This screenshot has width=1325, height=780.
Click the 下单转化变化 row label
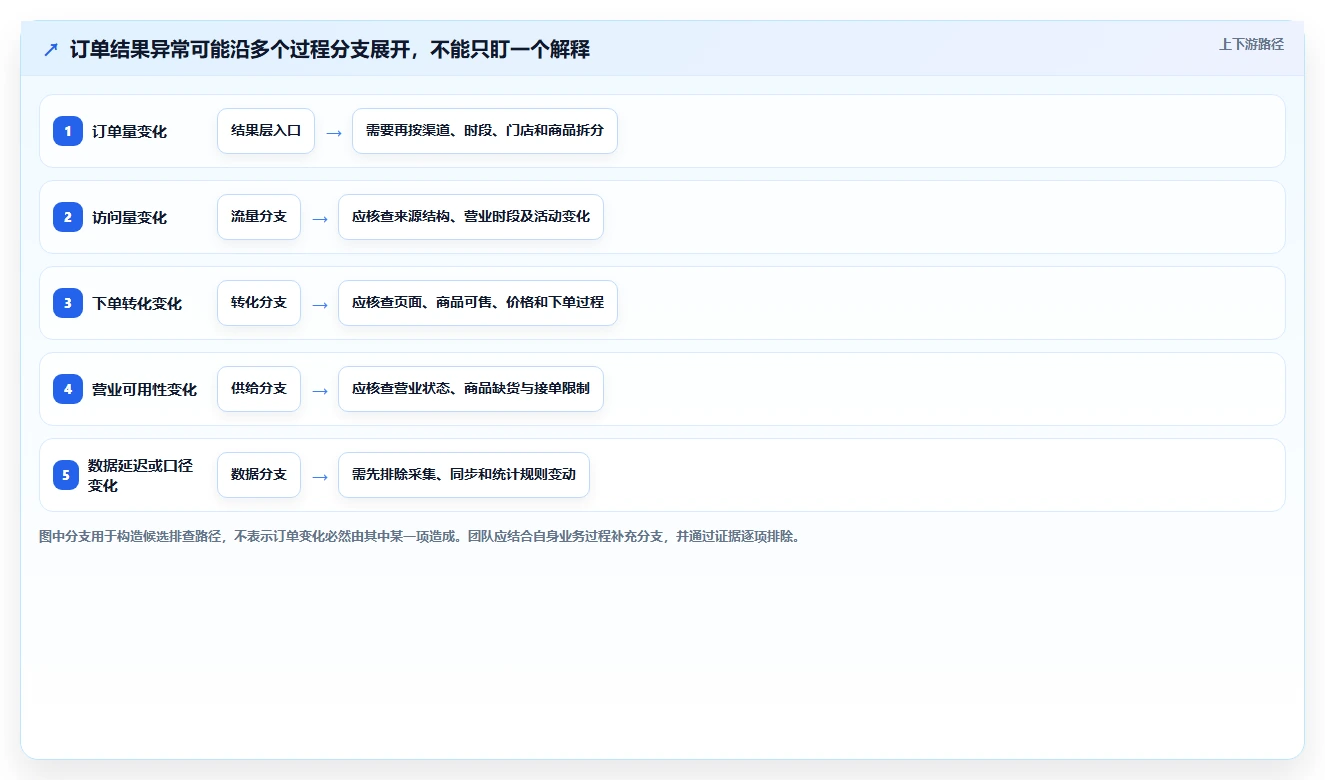click(137, 304)
